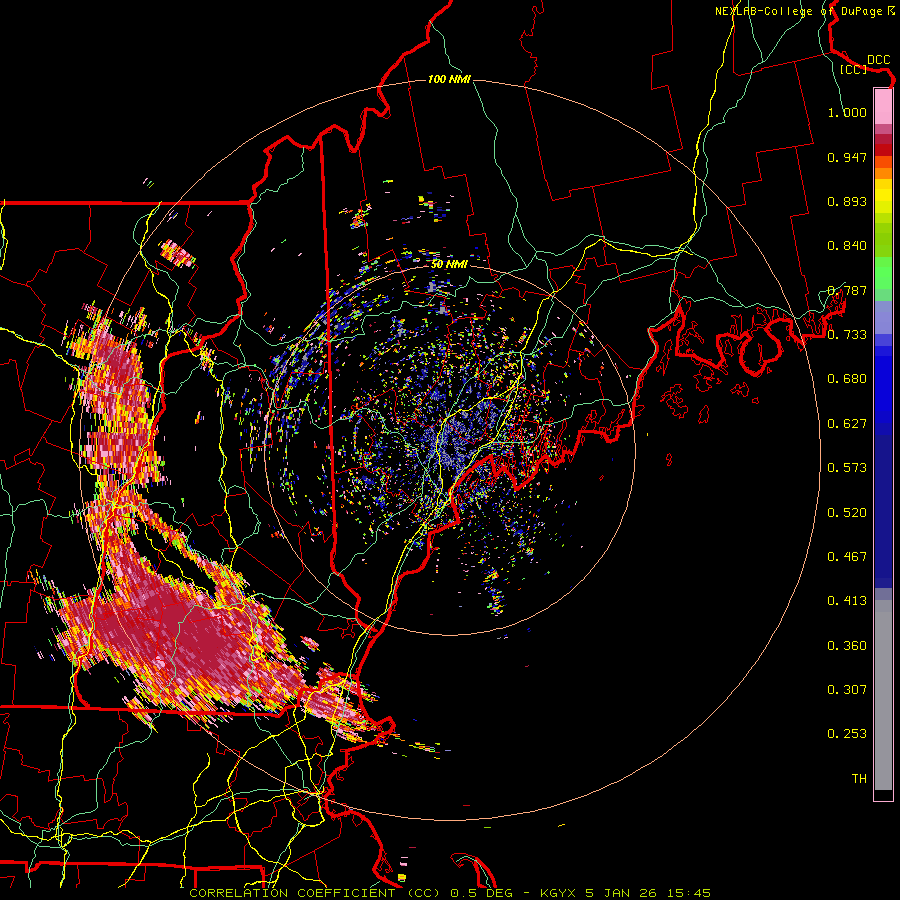The width and height of the screenshot is (900, 900).
Task: Click the DCC product label
Action: [878, 60]
